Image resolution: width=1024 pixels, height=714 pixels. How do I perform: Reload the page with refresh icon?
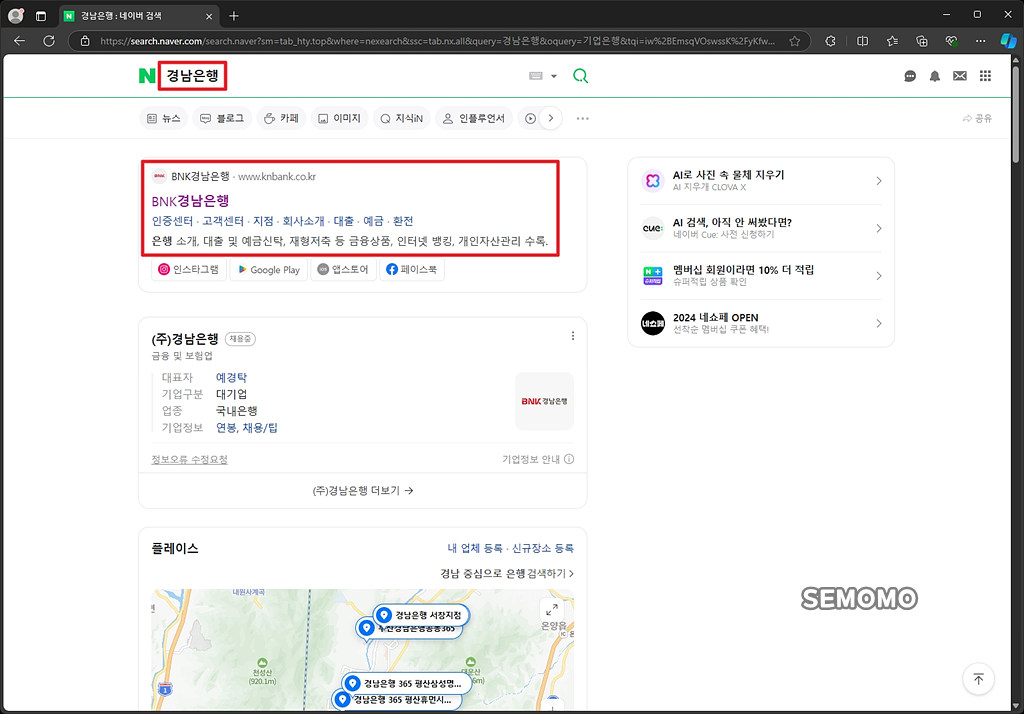pos(49,41)
